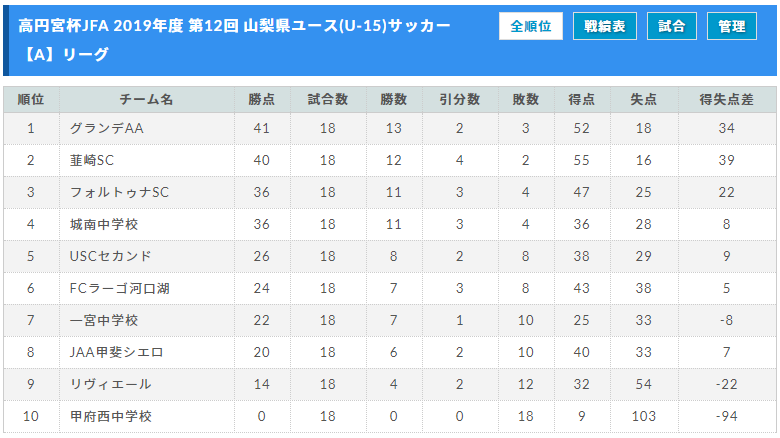780x438 pixels.
Task: Click the 得失点差 column header
Action: point(726,100)
